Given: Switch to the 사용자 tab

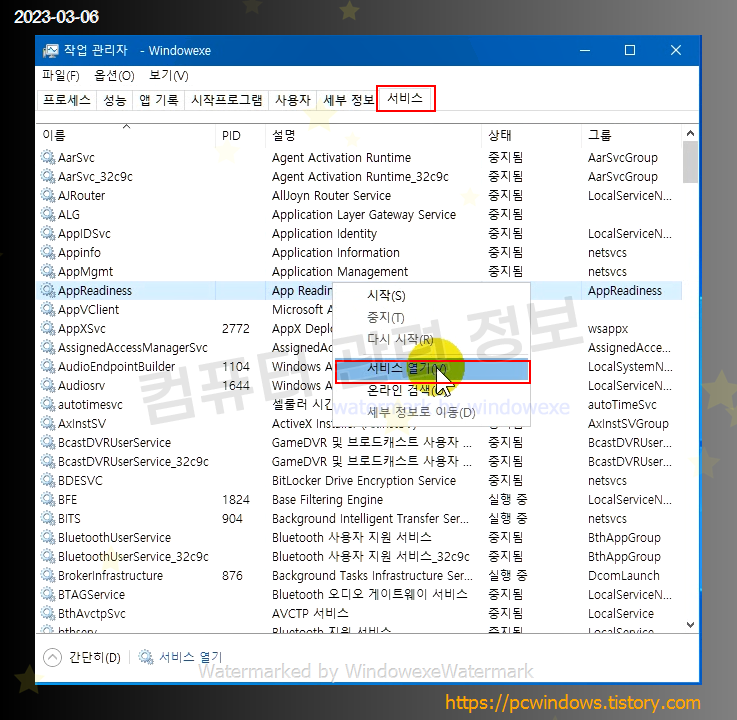Looking at the screenshot, I should tap(292, 100).
